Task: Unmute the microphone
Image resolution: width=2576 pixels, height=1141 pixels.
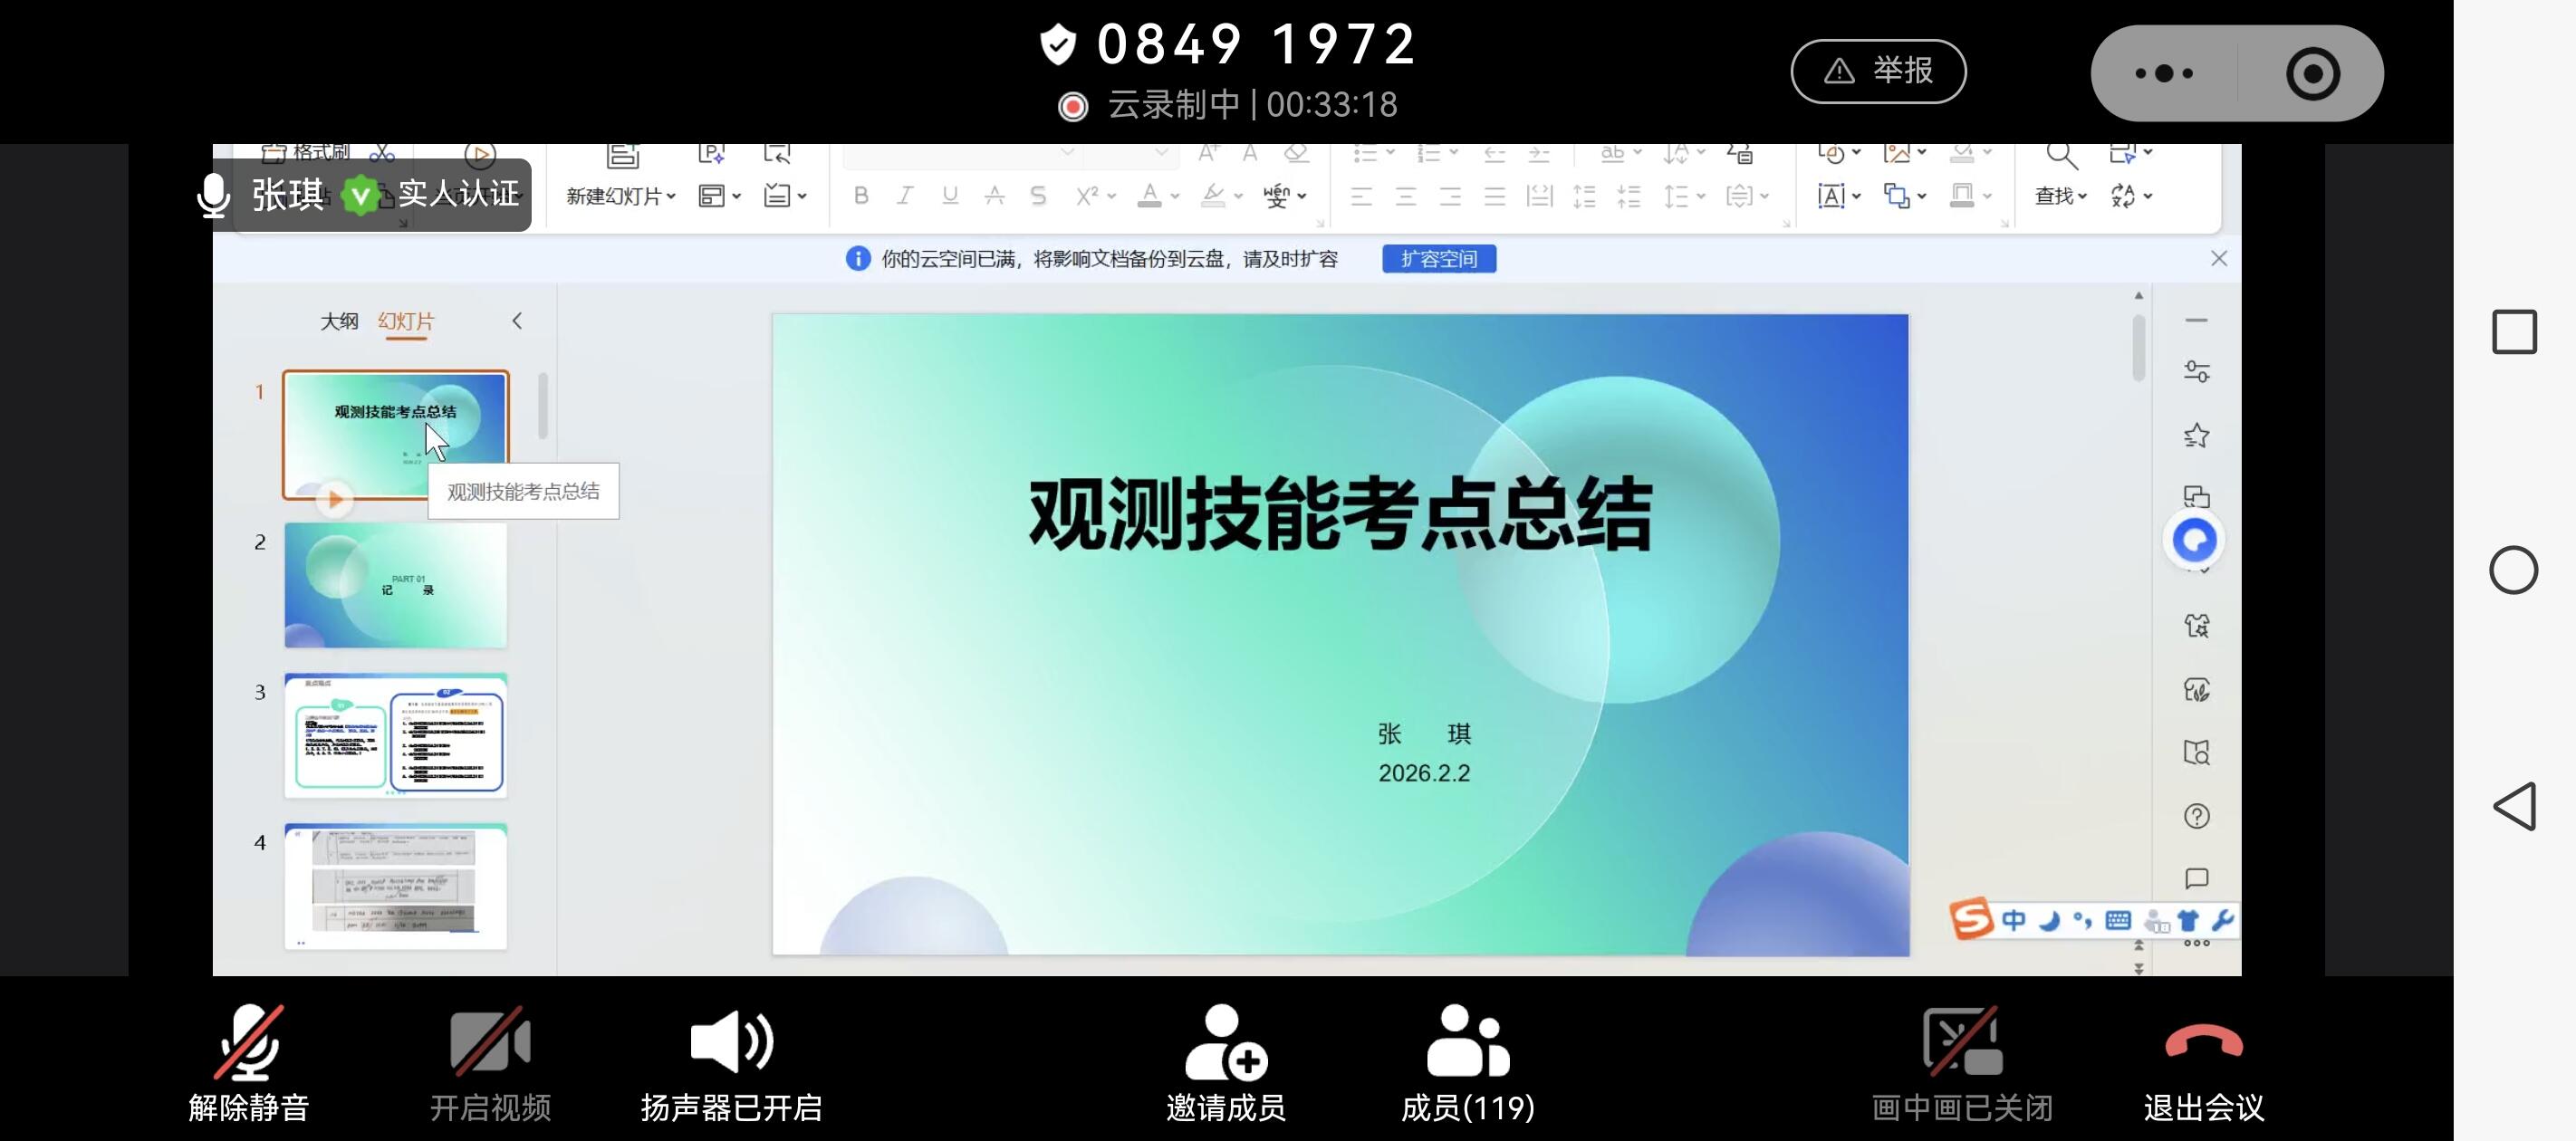Action: click(249, 1043)
